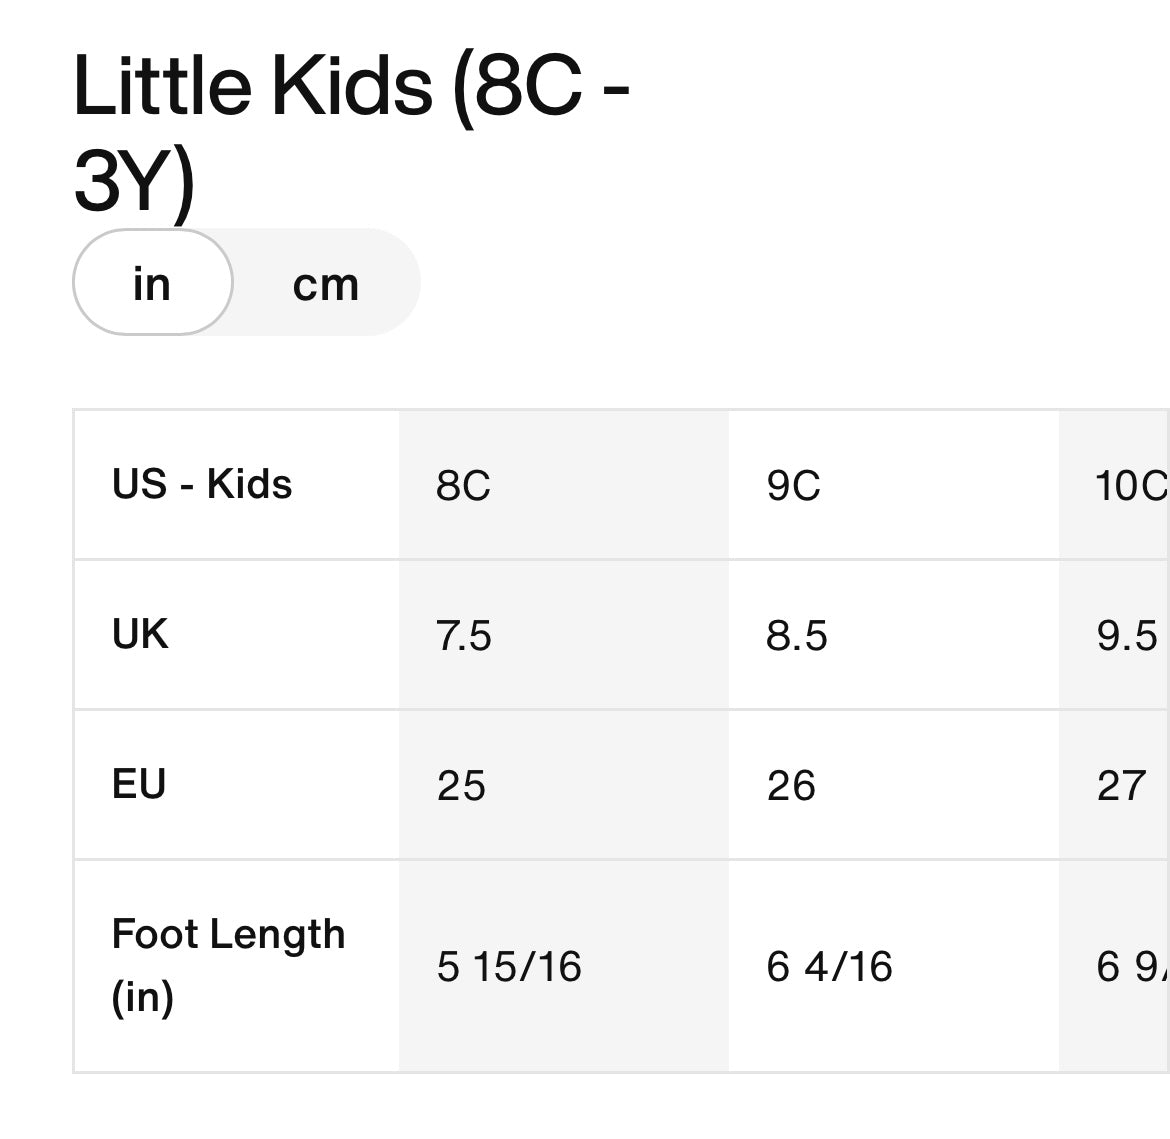Click the 8C size cell
Image resolution: width=1170 pixels, height=1139 pixels.
click(x=464, y=486)
